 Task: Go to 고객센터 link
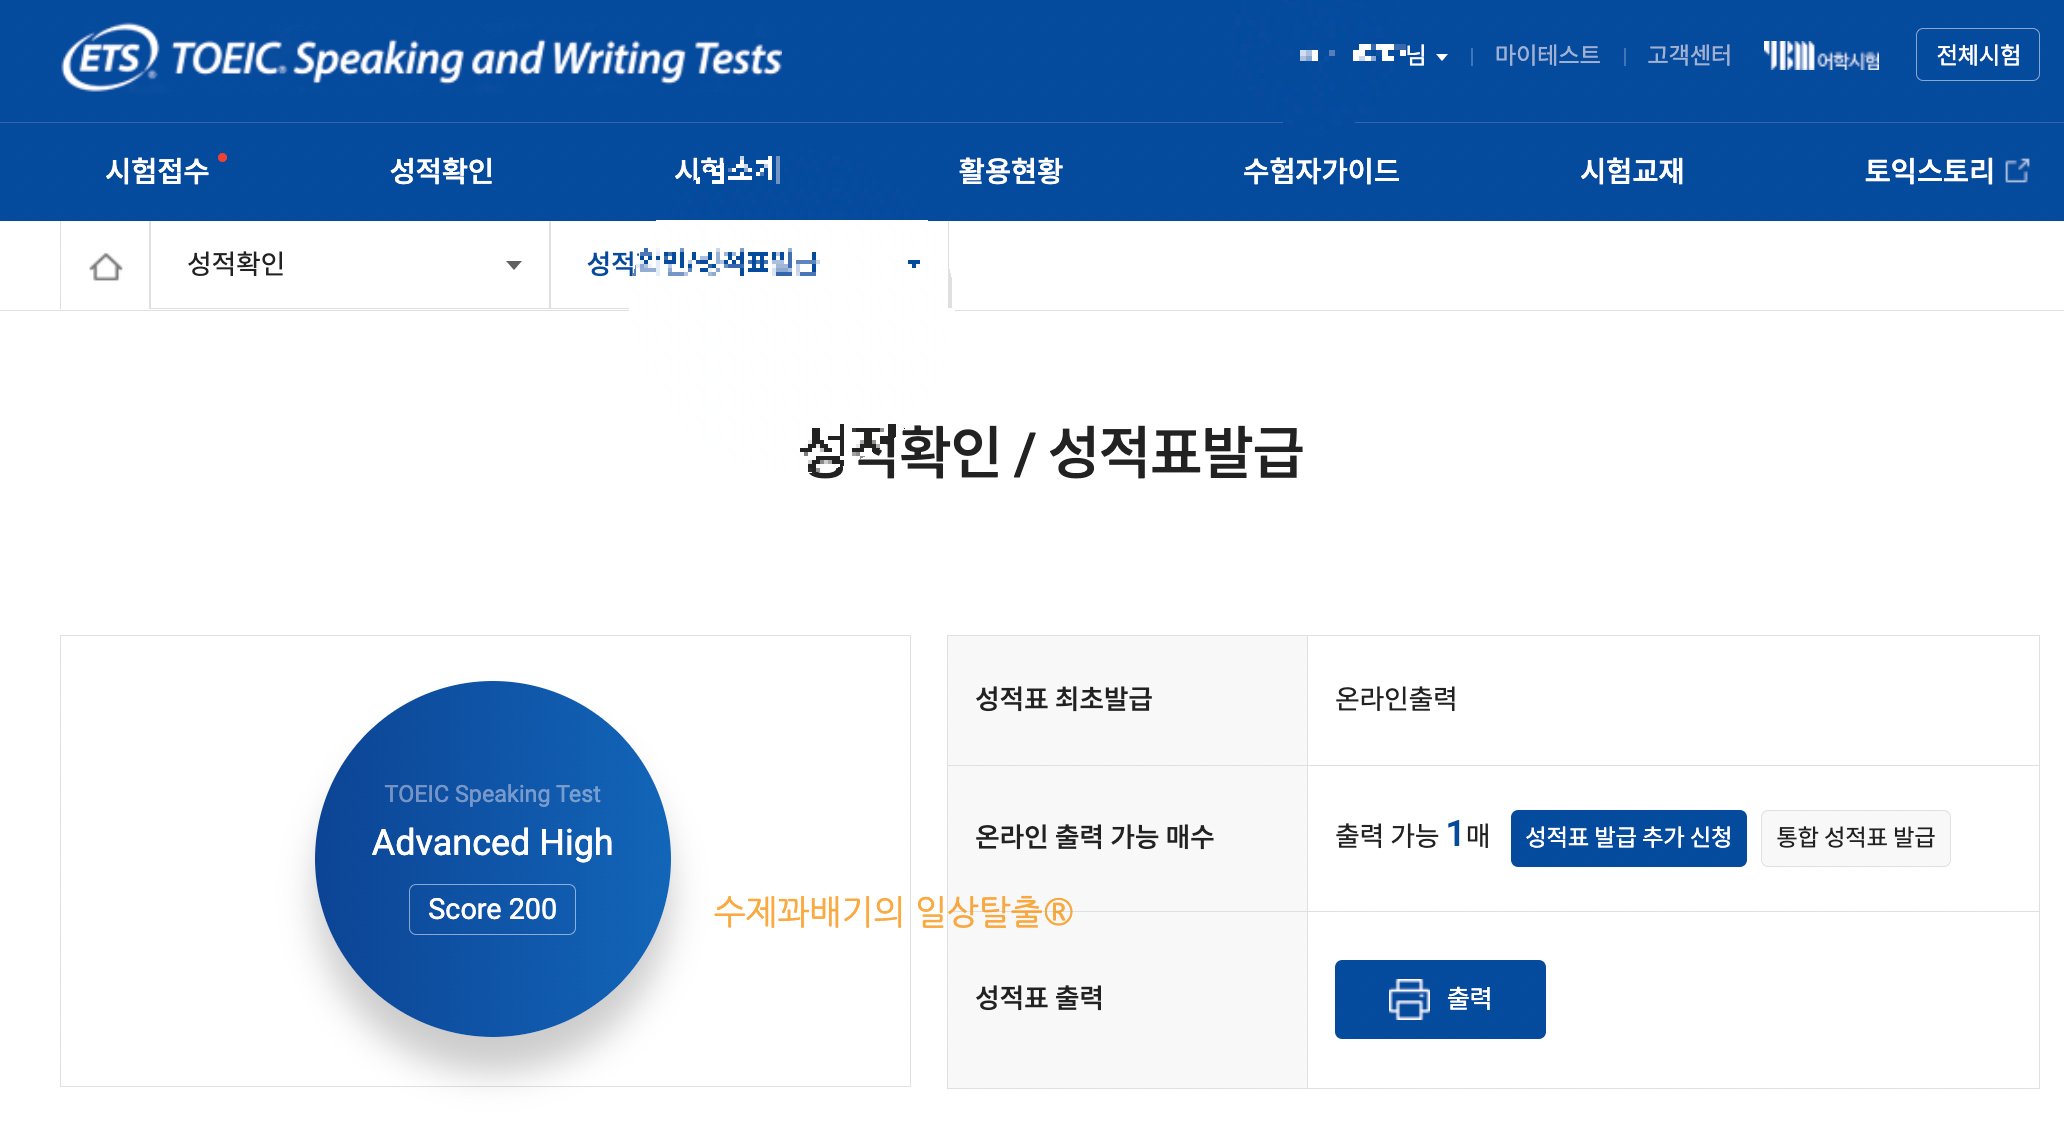[x=1688, y=55]
